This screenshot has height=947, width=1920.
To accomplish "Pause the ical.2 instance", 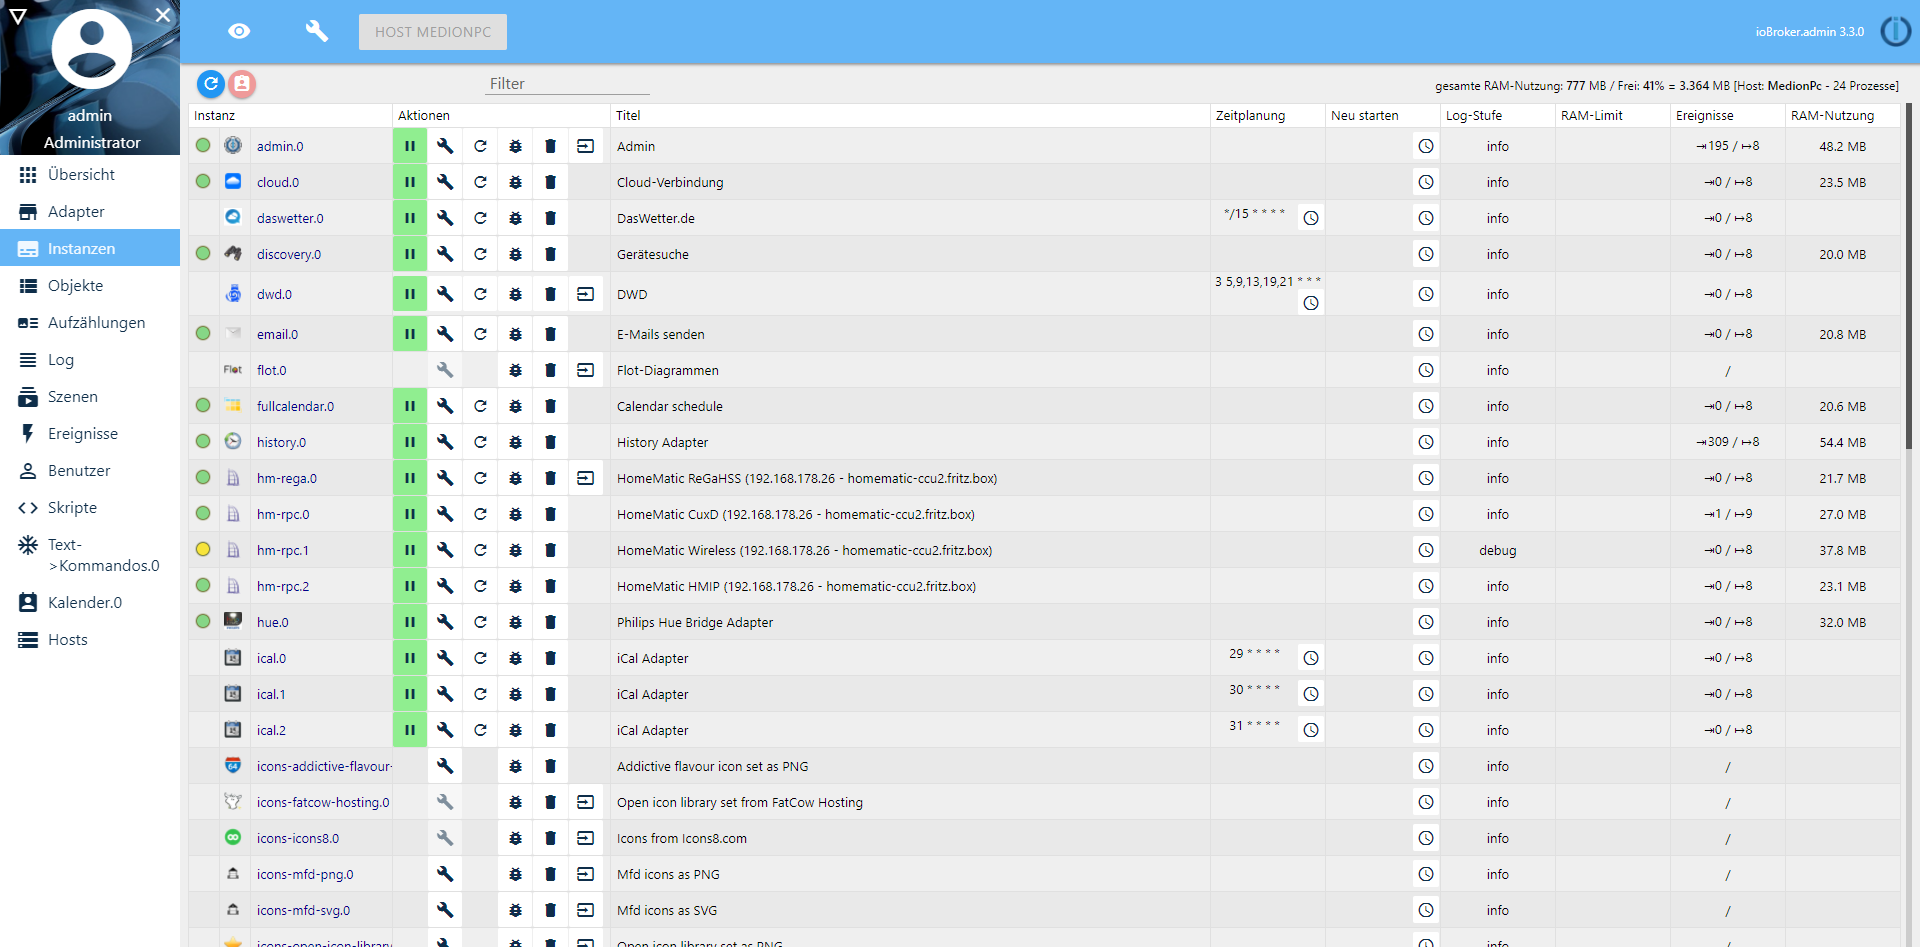I will pos(410,730).
